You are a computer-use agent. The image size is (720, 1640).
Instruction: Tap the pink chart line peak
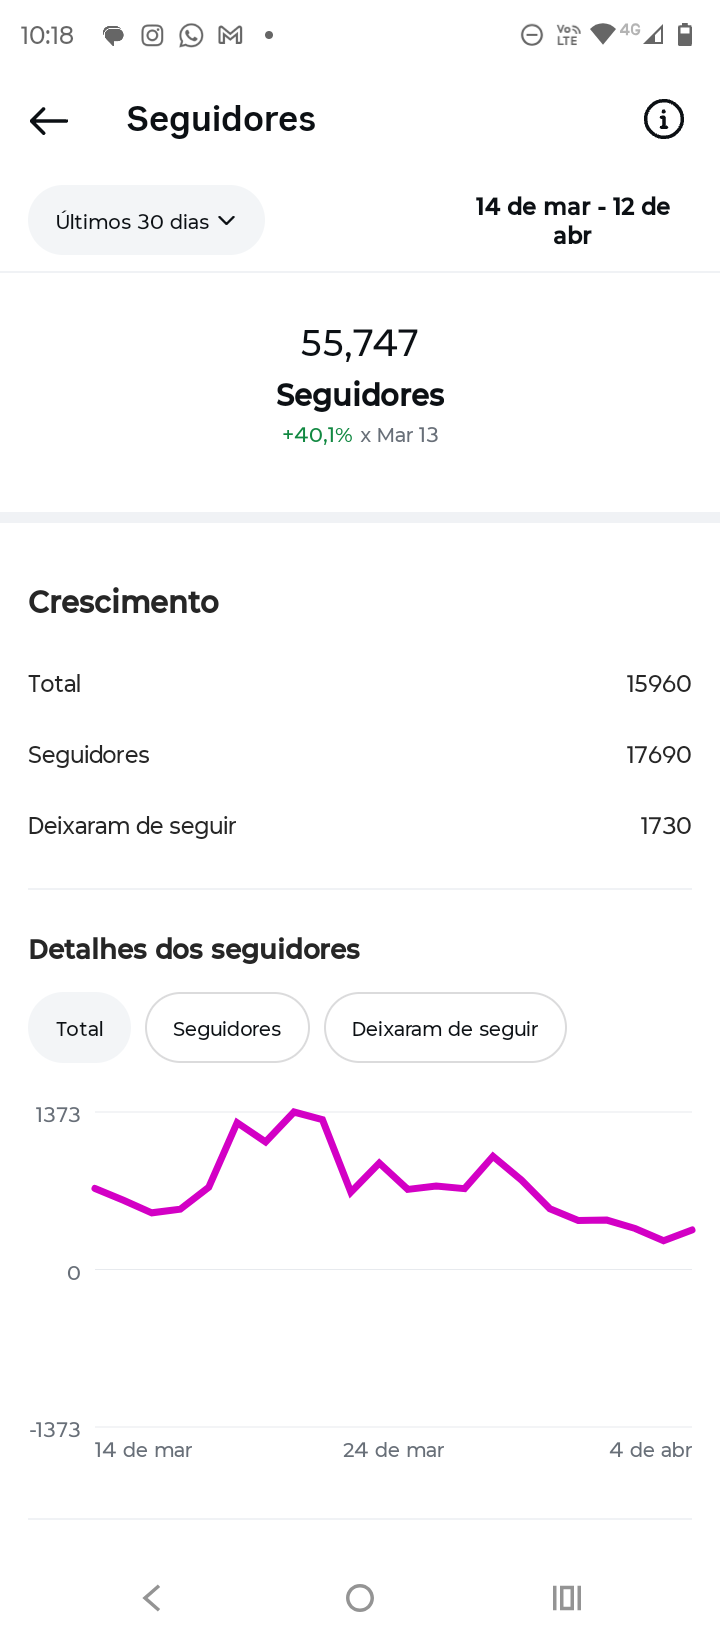pyautogui.click(x=294, y=1112)
